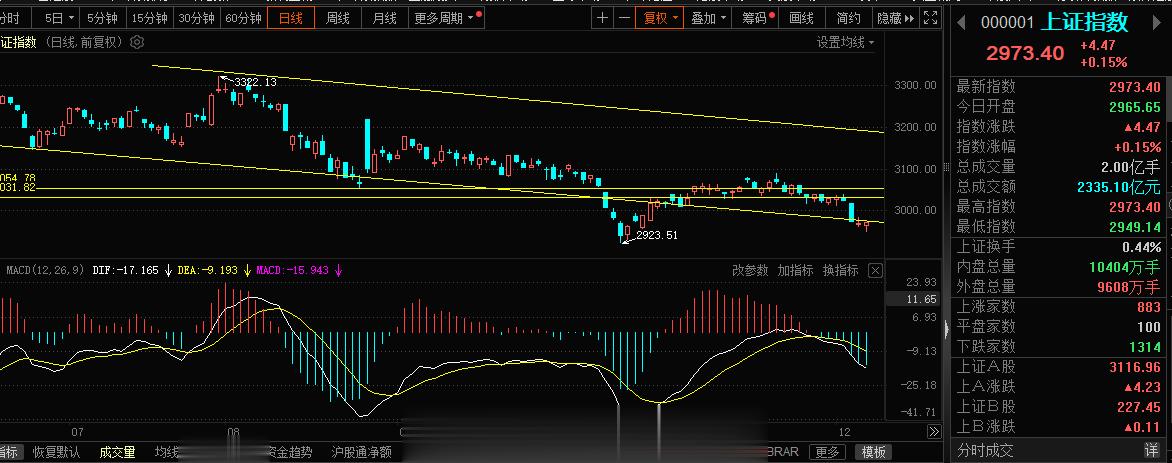Open chart settings gear next to 日线,前复权

[137, 43]
